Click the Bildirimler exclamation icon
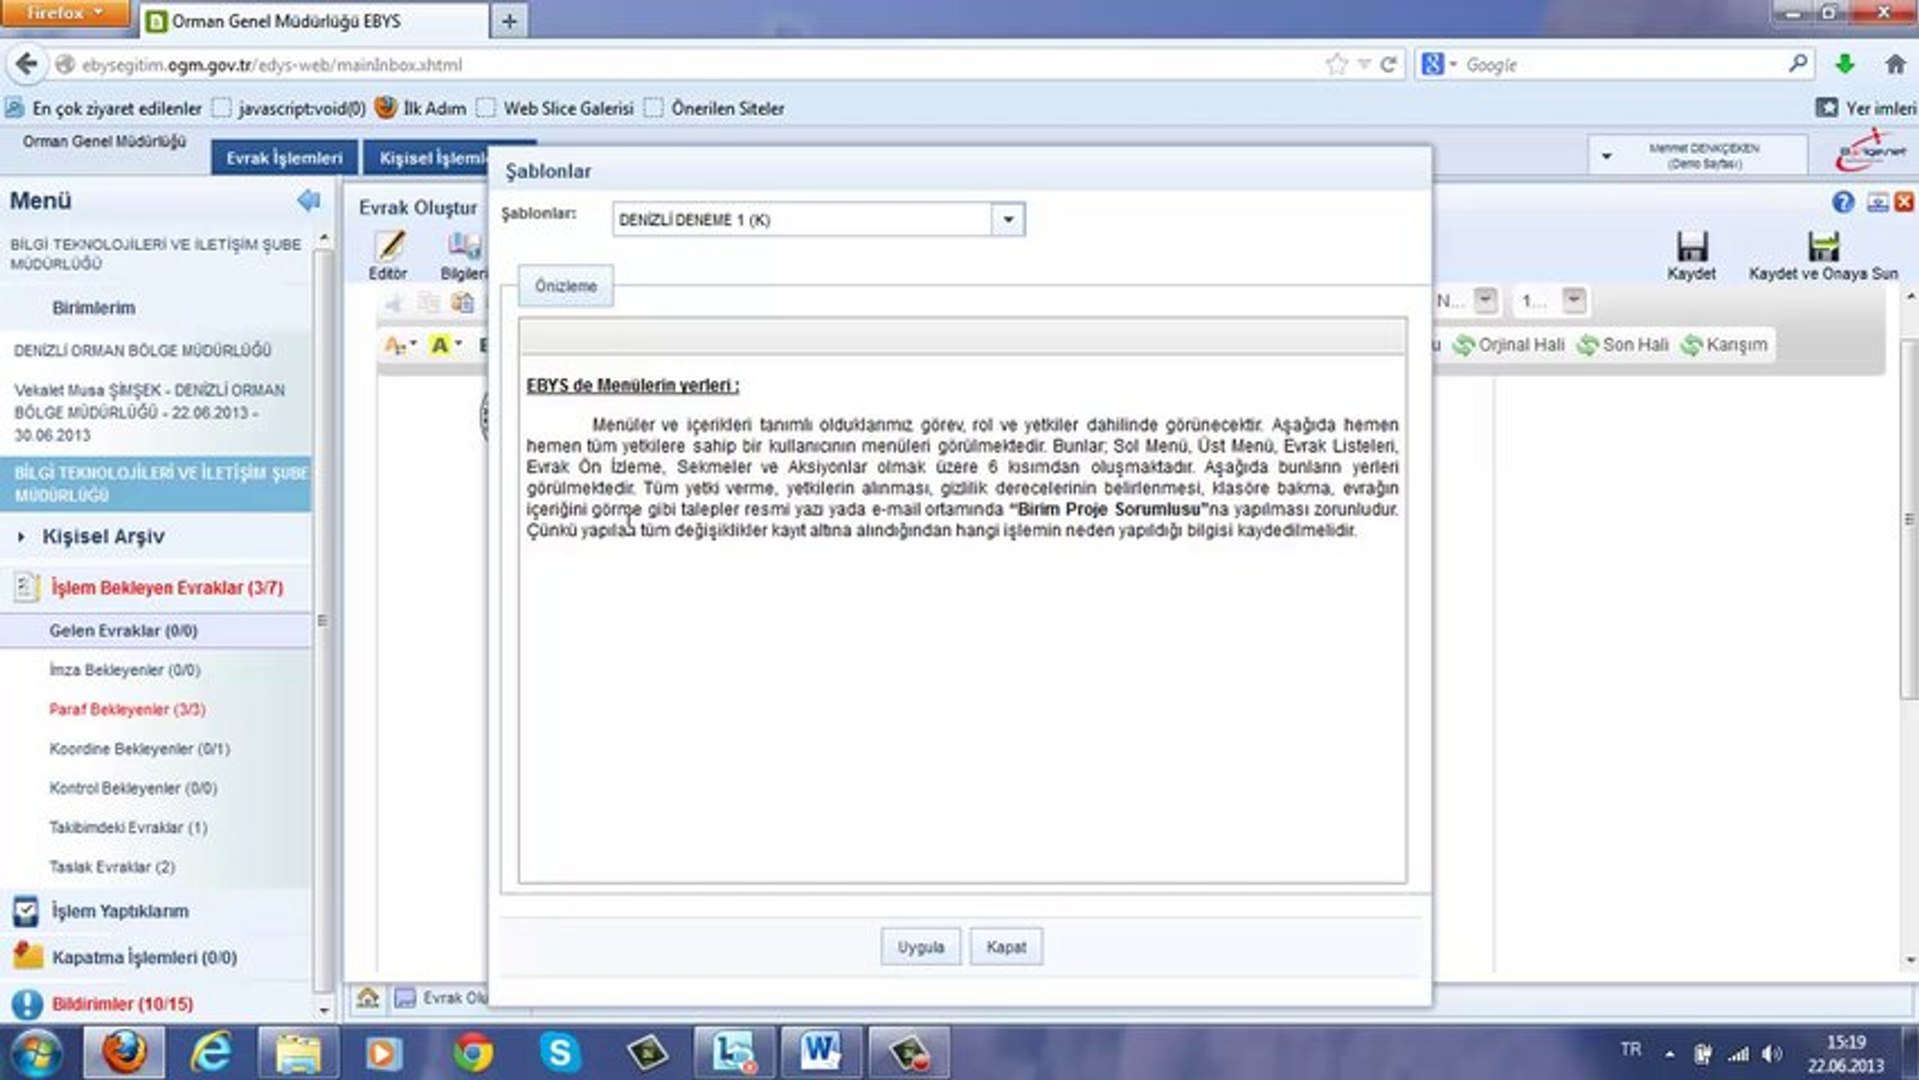1919x1080 pixels. click(27, 1003)
